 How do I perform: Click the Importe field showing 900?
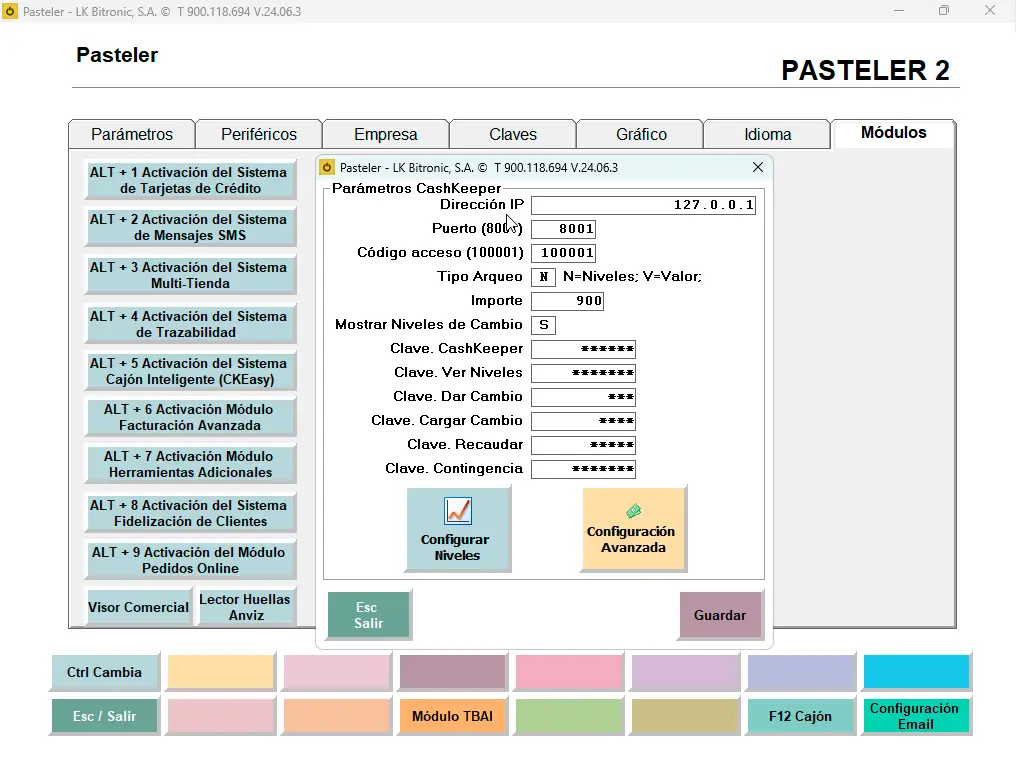(567, 301)
